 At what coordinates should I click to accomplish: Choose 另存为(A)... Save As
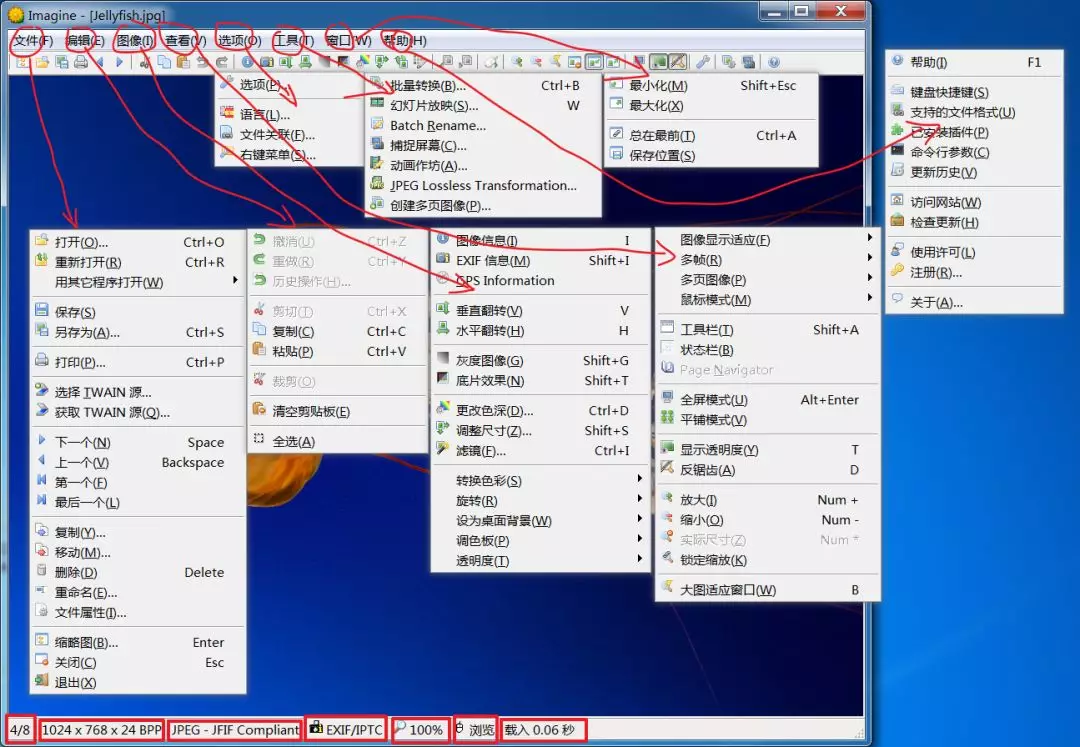click(x=138, y=333)
